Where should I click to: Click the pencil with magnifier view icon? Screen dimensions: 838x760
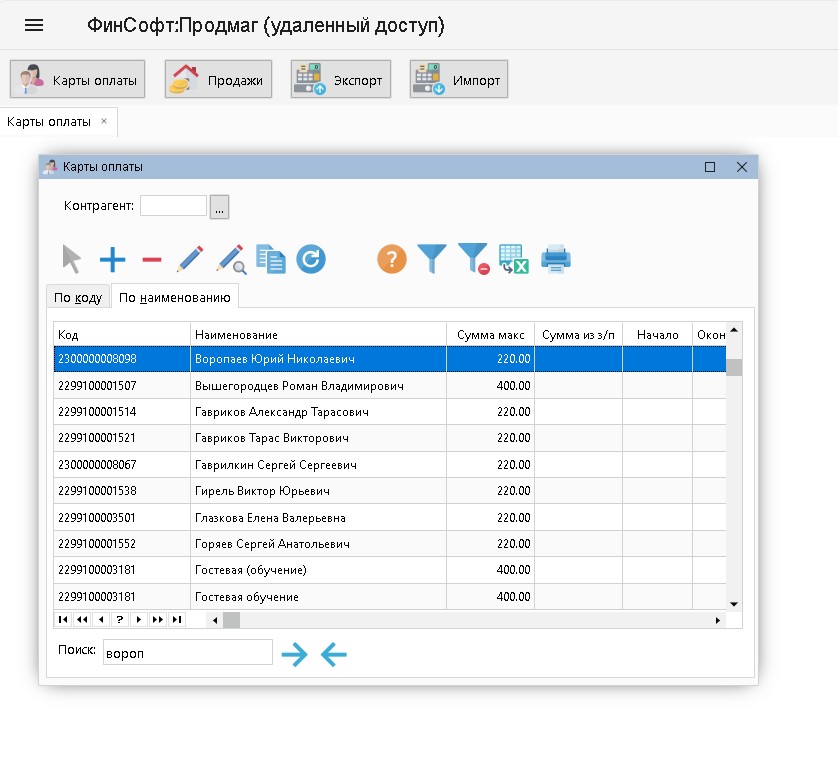click(231, 260)
